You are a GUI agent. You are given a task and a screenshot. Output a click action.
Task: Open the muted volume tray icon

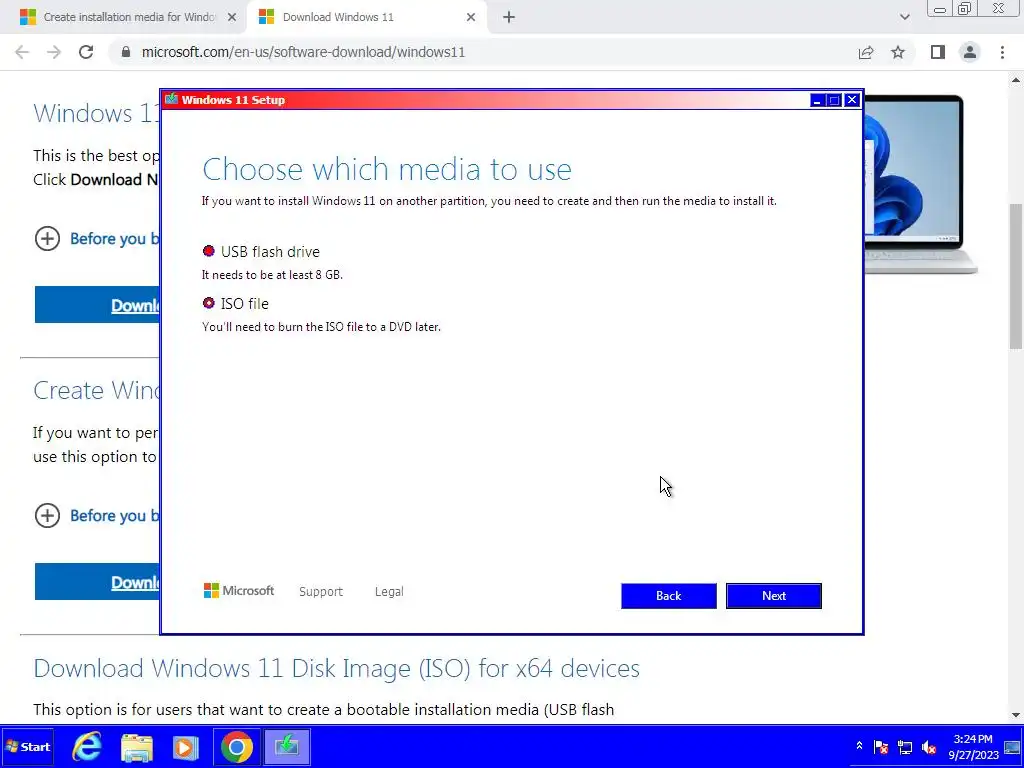tap(929, 747)
